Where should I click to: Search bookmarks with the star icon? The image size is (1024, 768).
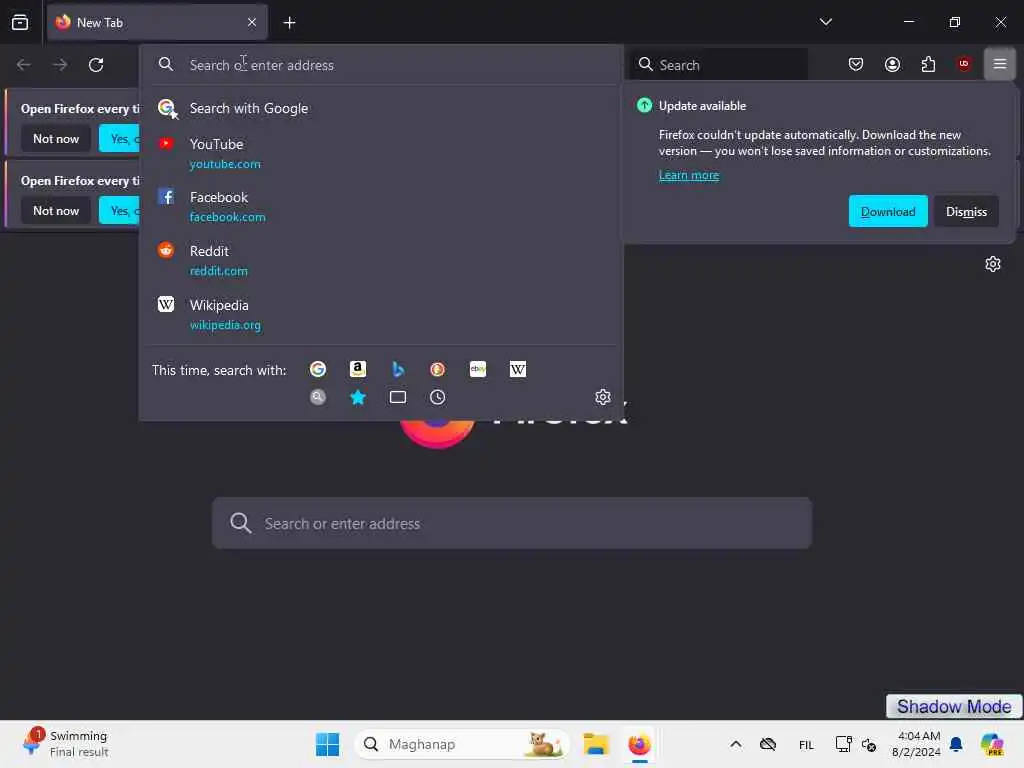[x=358, y=397]
